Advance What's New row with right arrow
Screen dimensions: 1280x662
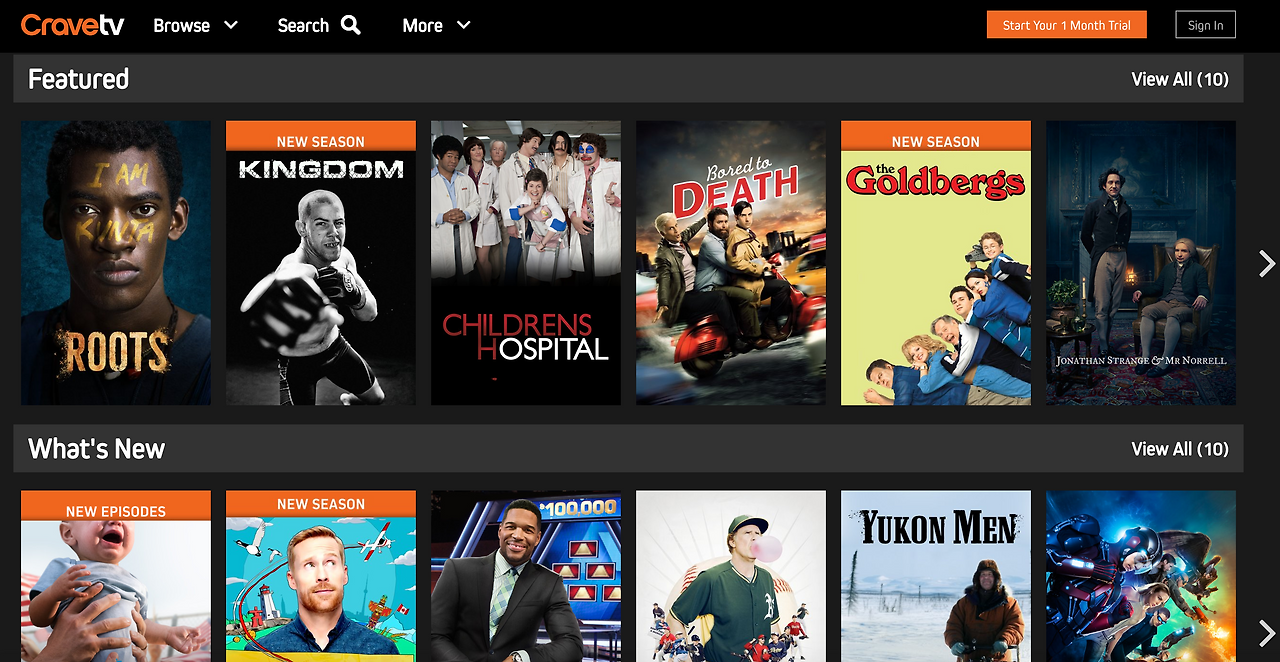coord(1266,633)
